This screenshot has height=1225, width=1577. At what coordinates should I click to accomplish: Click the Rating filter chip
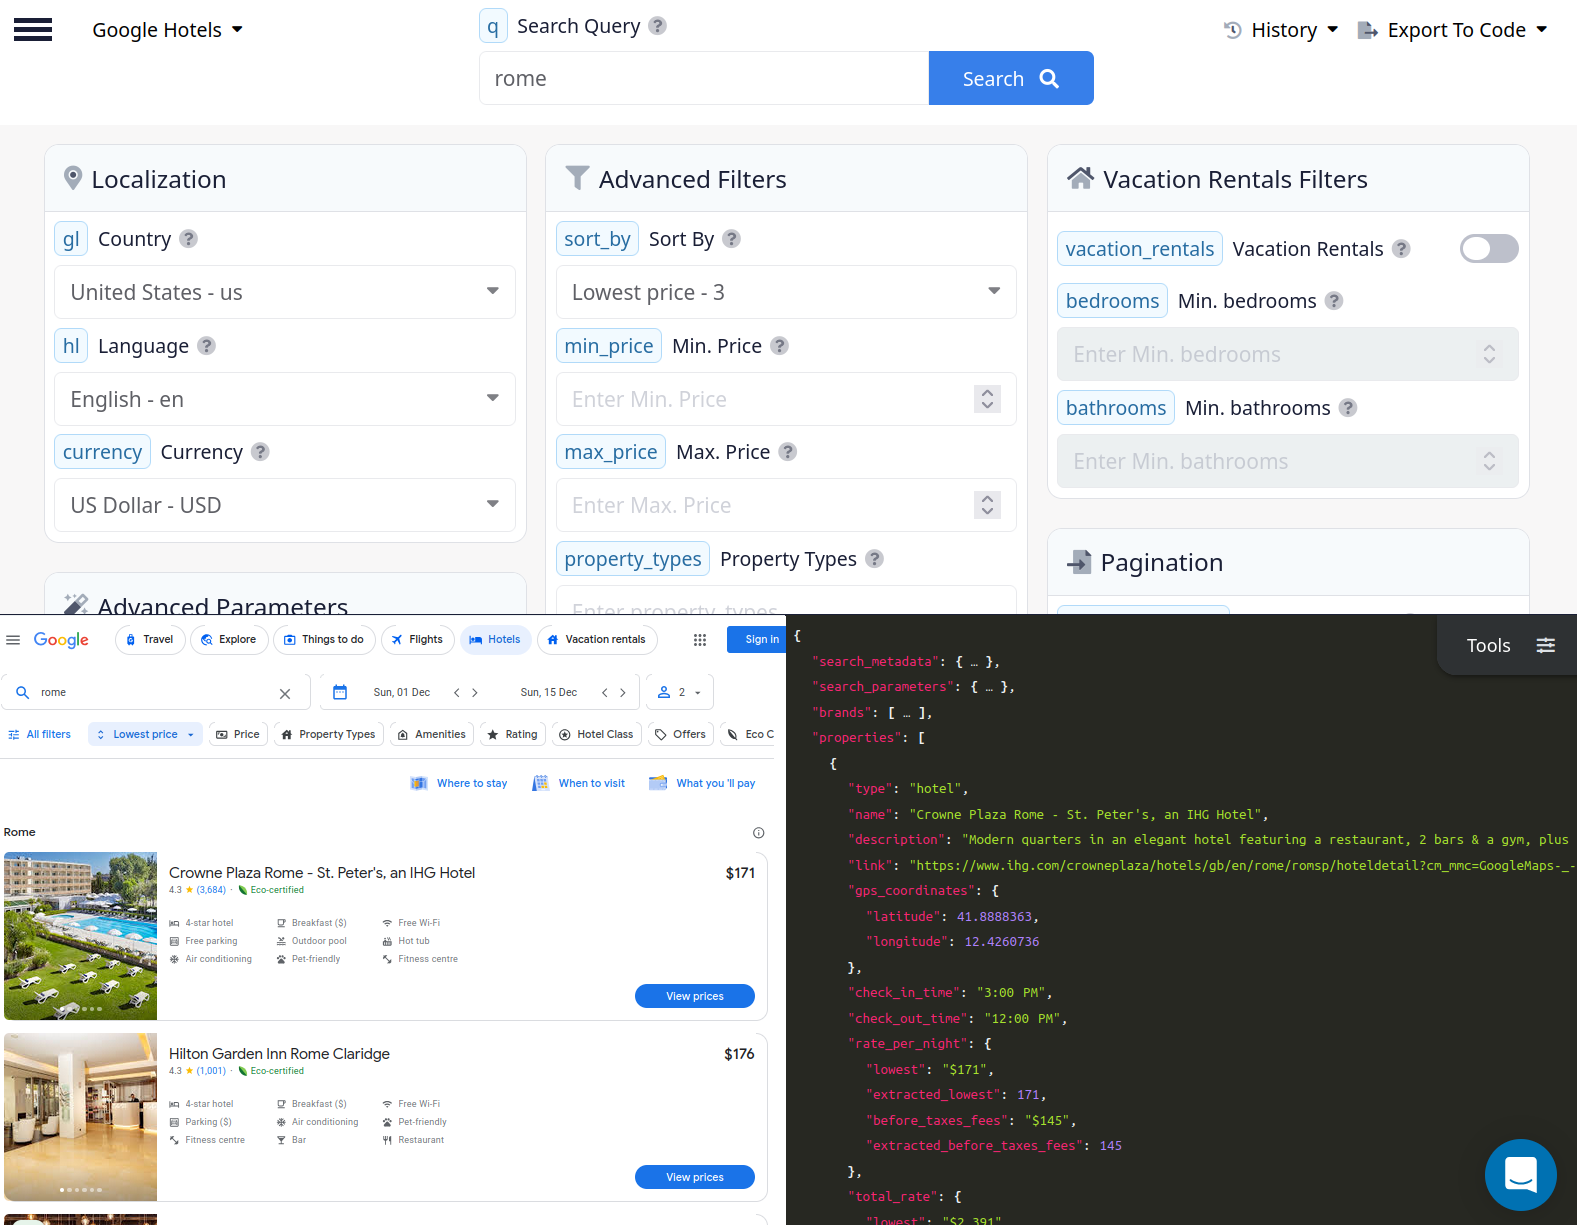(513, 734)
